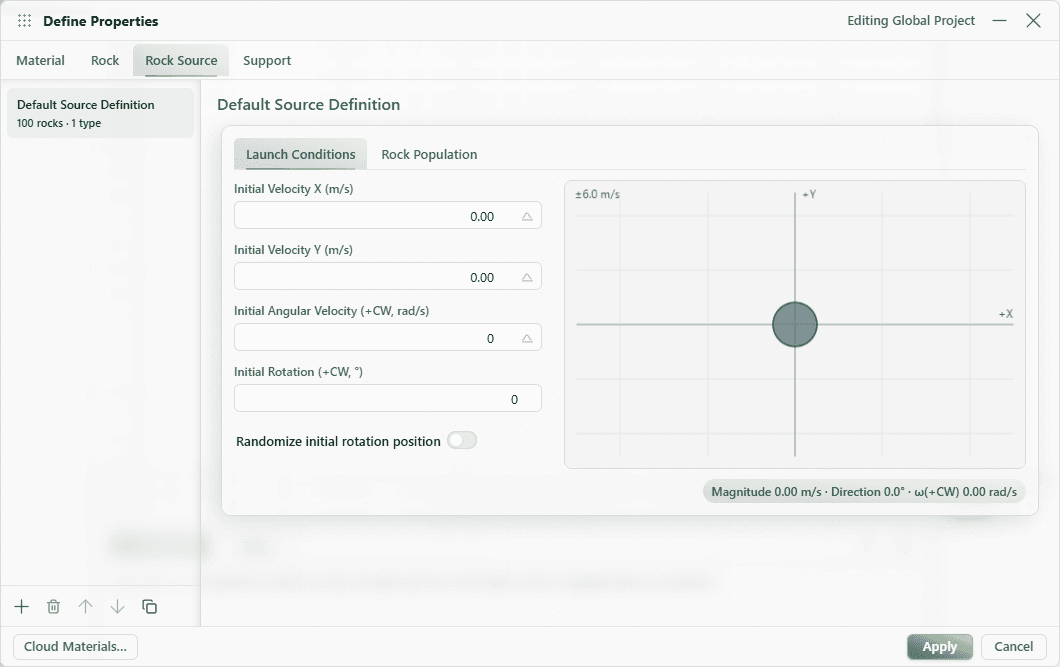
Task: Select the Launch Conditions tab
Action: coord(301,154)
